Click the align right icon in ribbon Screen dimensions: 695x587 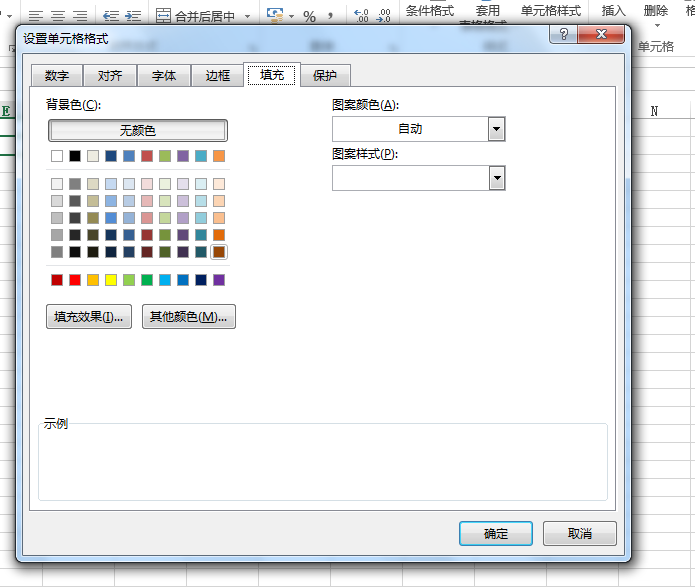pos(80,16)
